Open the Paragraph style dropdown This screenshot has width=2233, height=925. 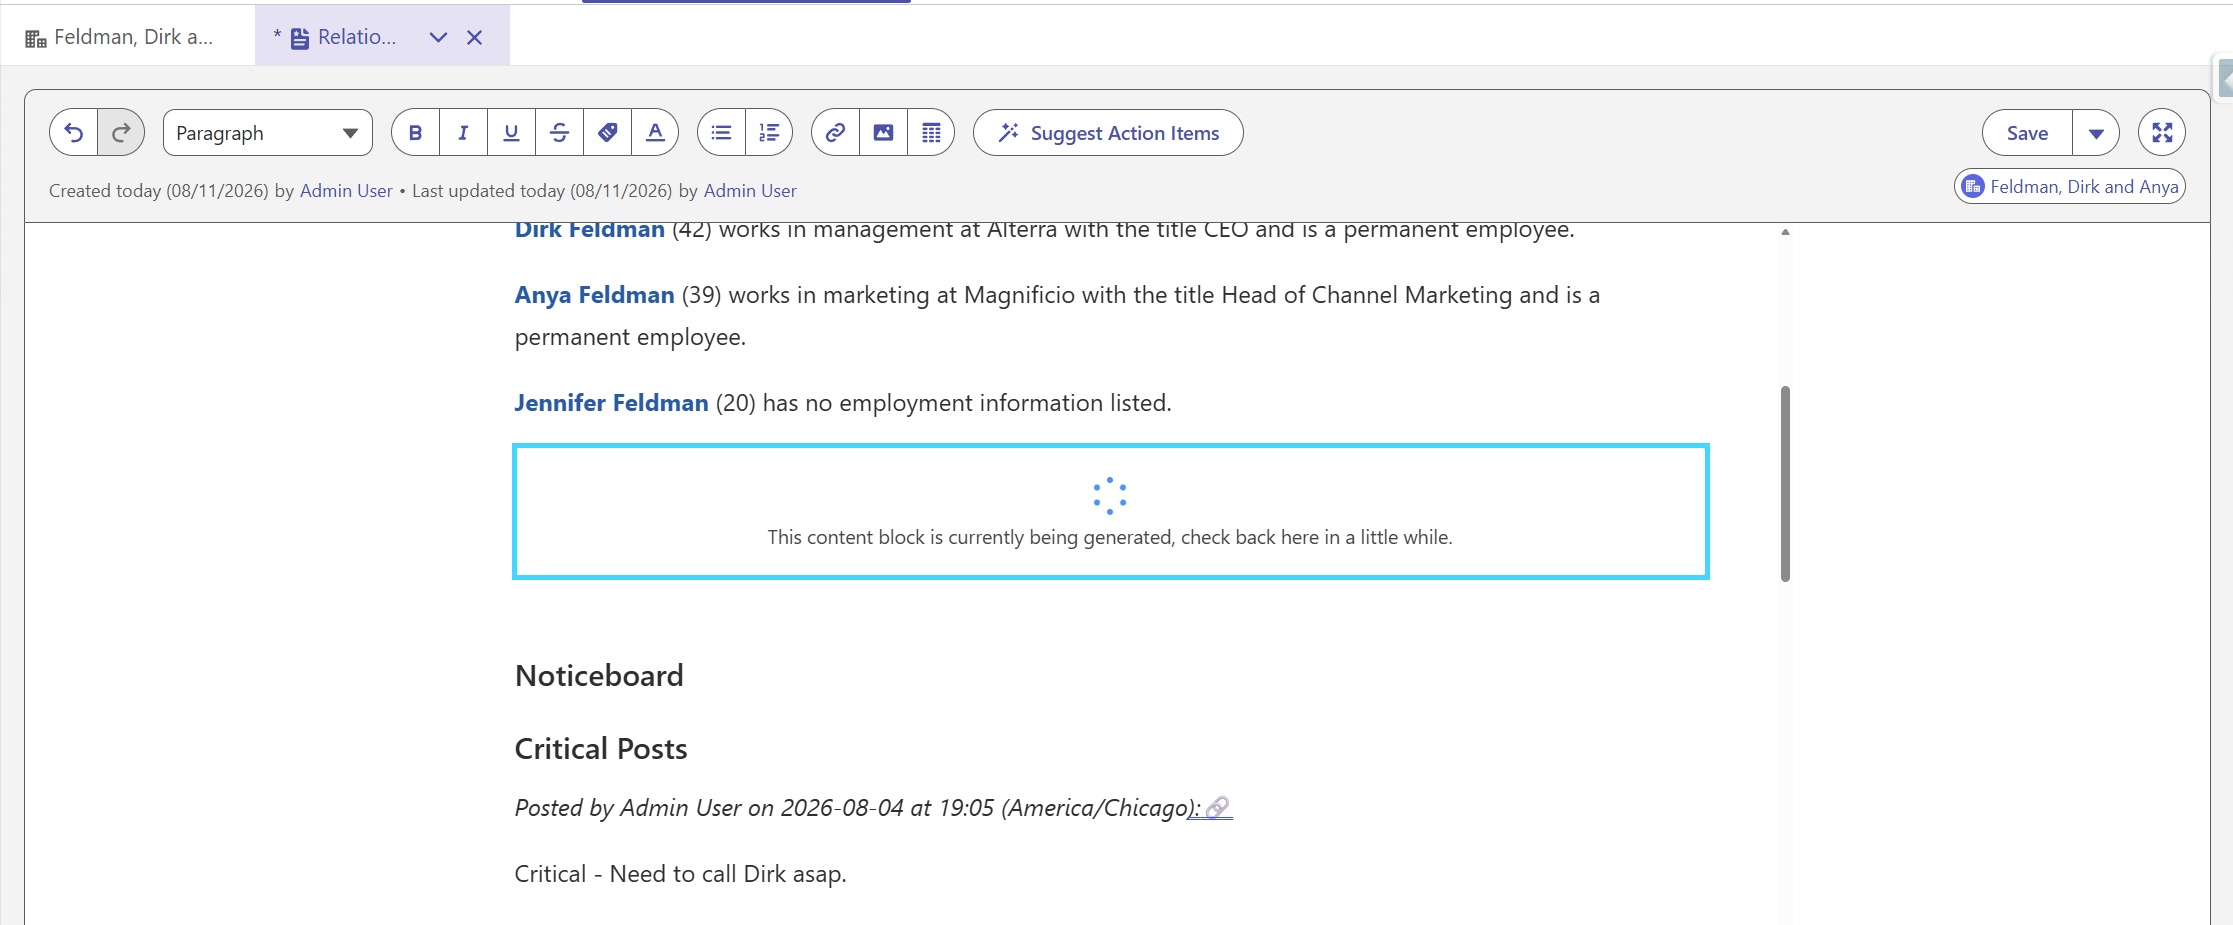tap(268, 133)
